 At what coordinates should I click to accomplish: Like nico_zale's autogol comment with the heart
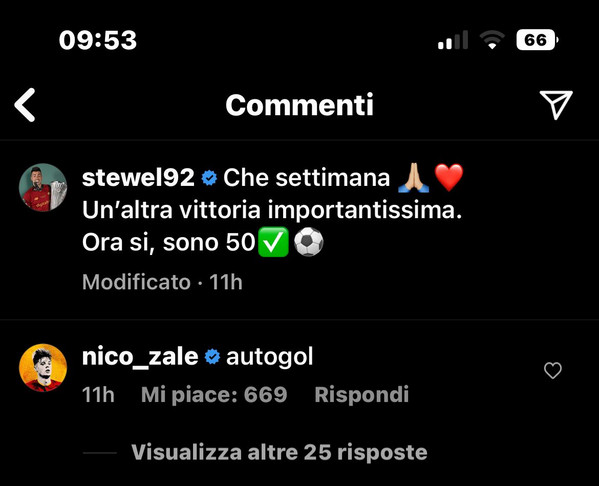click(x=553, y=370)
